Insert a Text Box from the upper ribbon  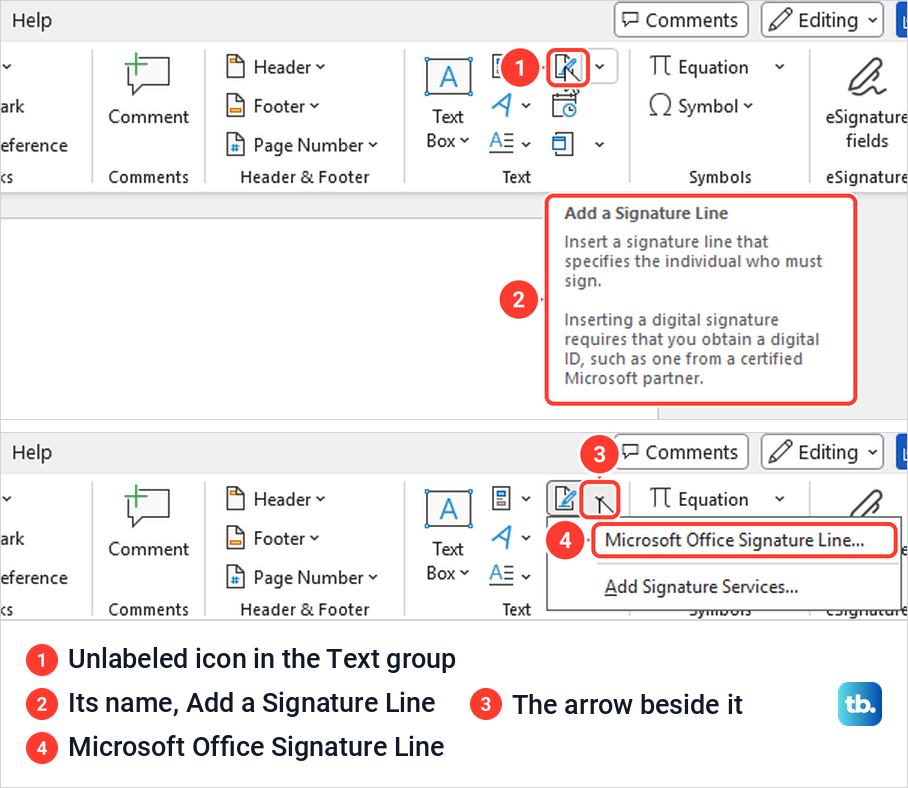pyautogui.click(x=448, y=103)
